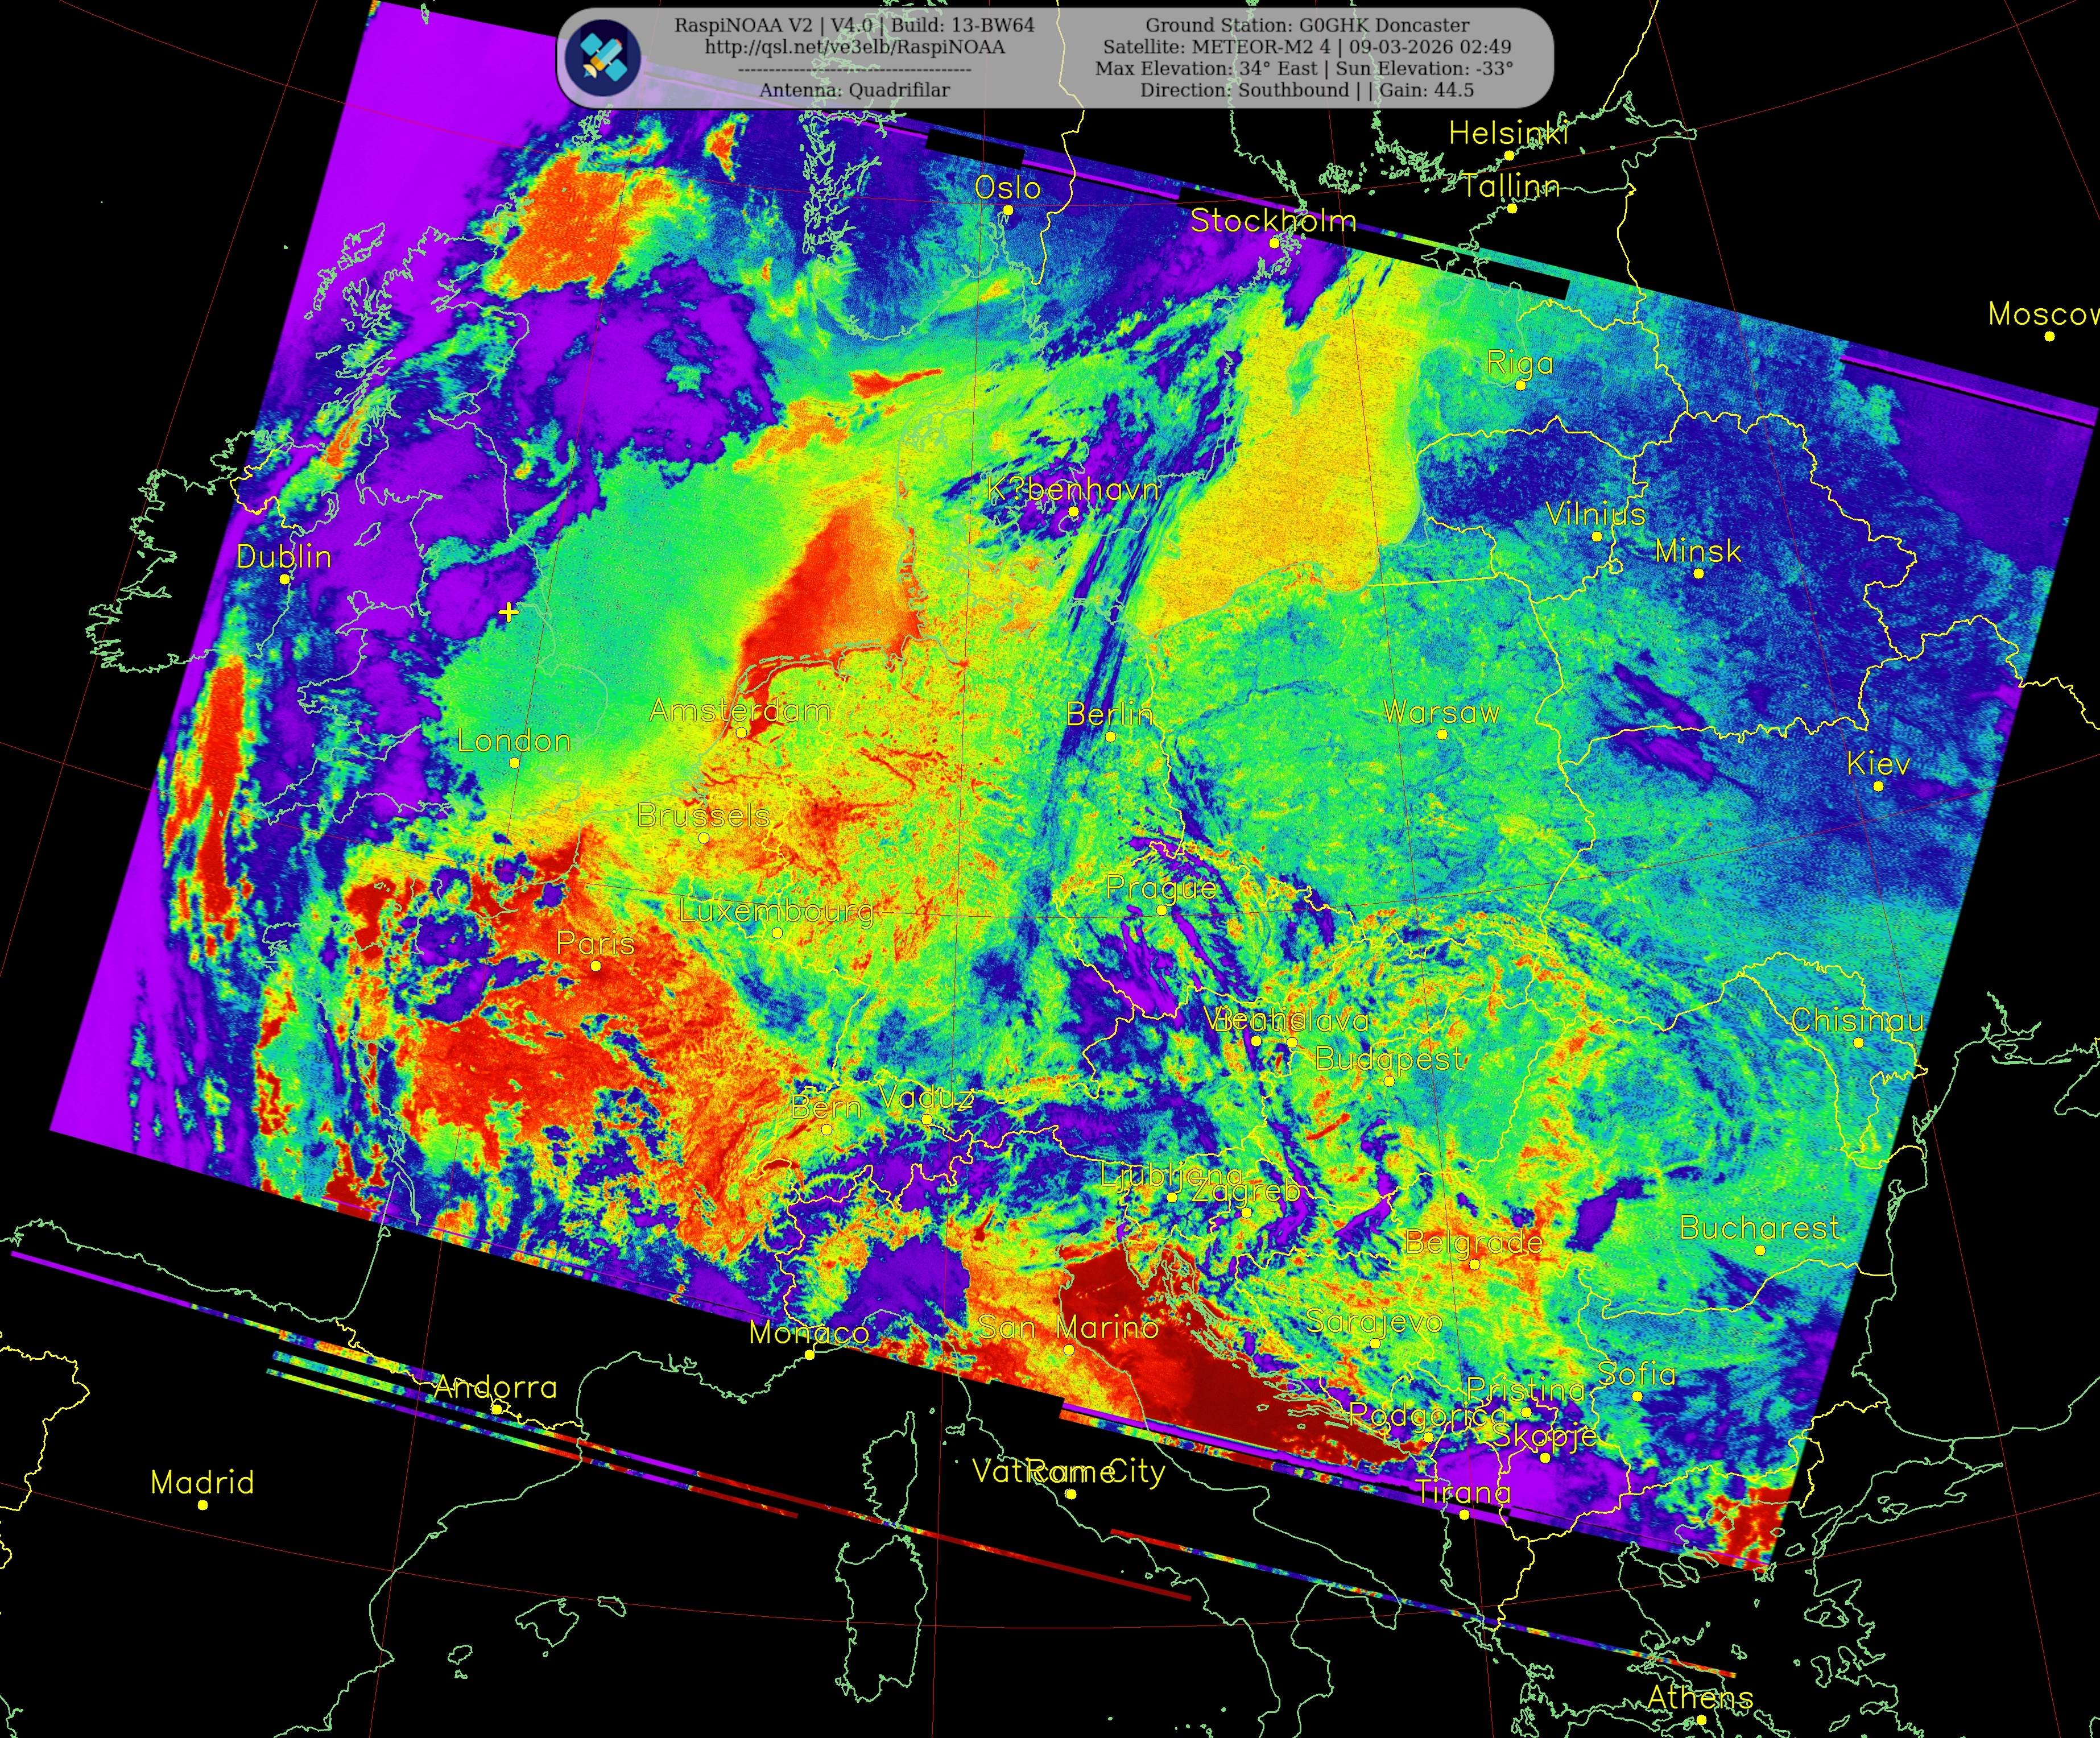Click the Bucharest city label
Screen dimensions: 2100x1738
(x=1759, y=1228)
